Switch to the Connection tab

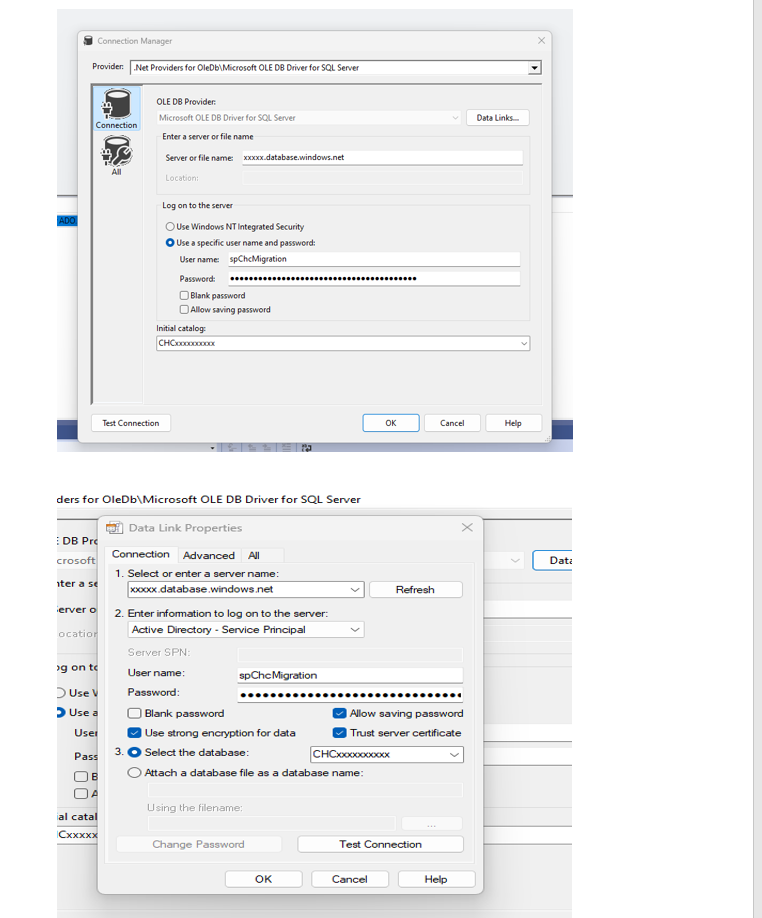pos(141,554)
